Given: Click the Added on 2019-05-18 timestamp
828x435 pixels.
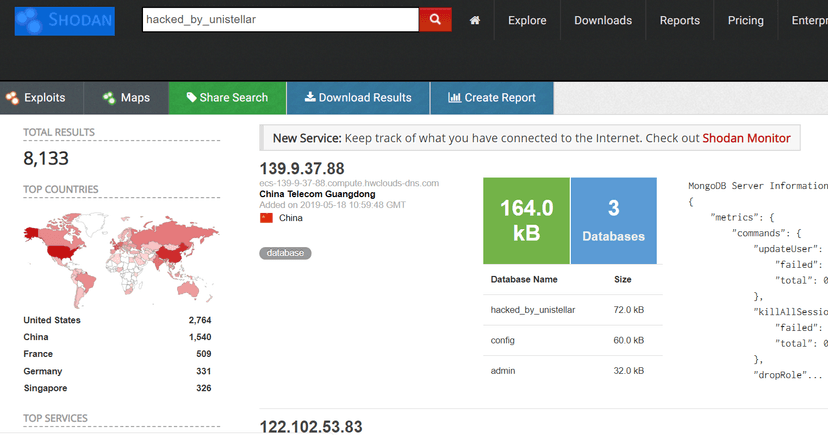Looking at the screenshot, I should (333, 205).
